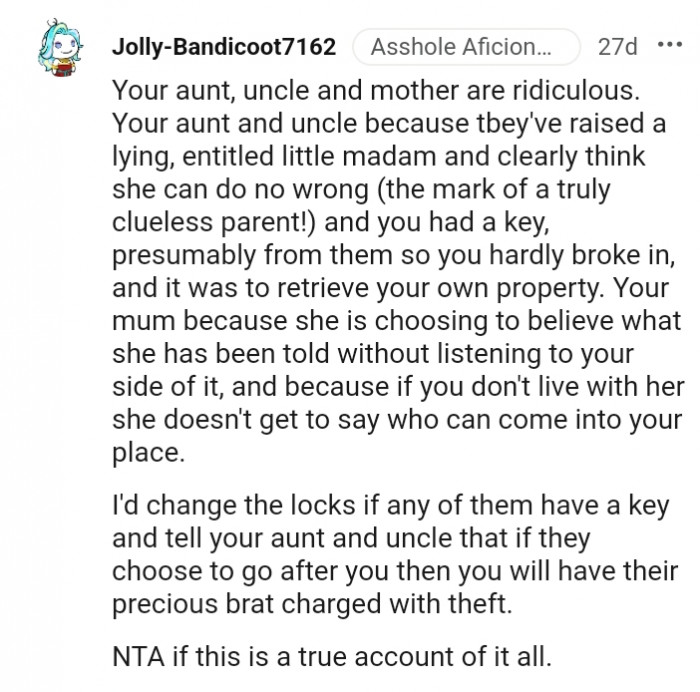Screen dimensions: 700x692
Task: Open the three-dot comment options menu
Action: pyautogui.click(x=665, y=46)
